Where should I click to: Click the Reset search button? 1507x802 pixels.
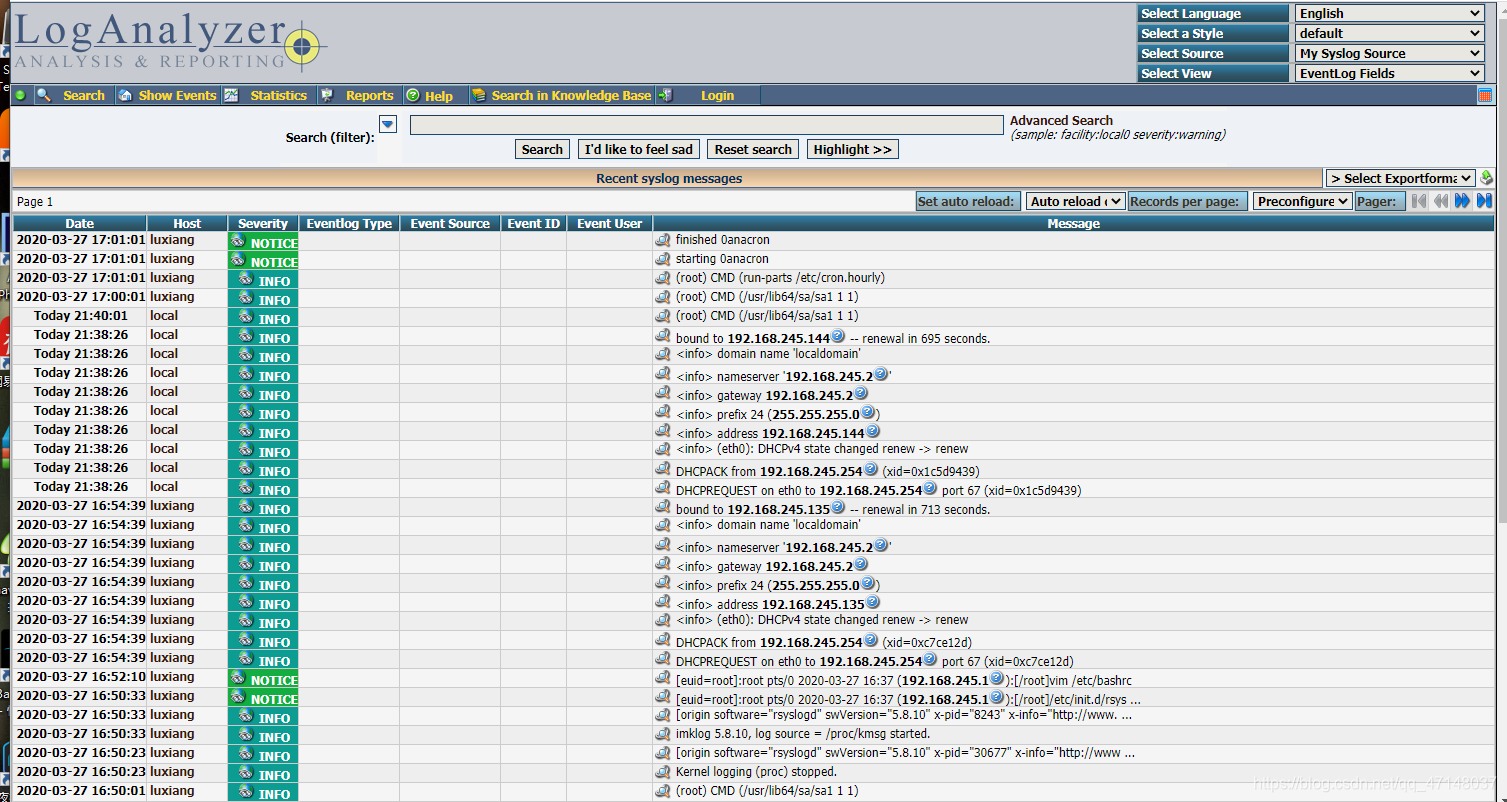click(x=753, y=149)
